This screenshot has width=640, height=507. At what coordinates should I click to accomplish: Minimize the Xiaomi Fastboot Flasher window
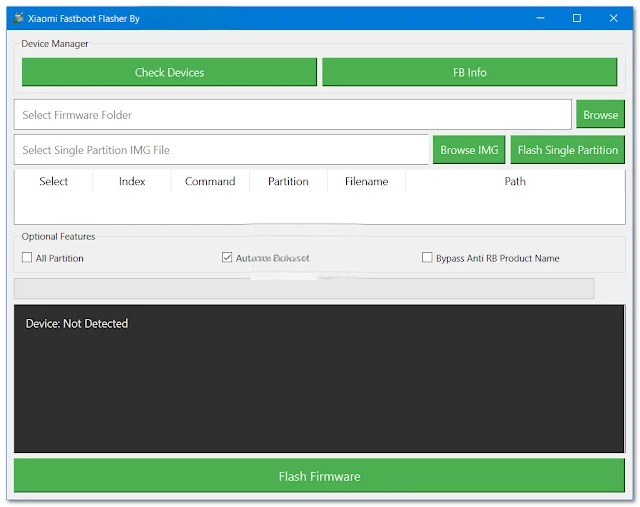tap(540, 18)
